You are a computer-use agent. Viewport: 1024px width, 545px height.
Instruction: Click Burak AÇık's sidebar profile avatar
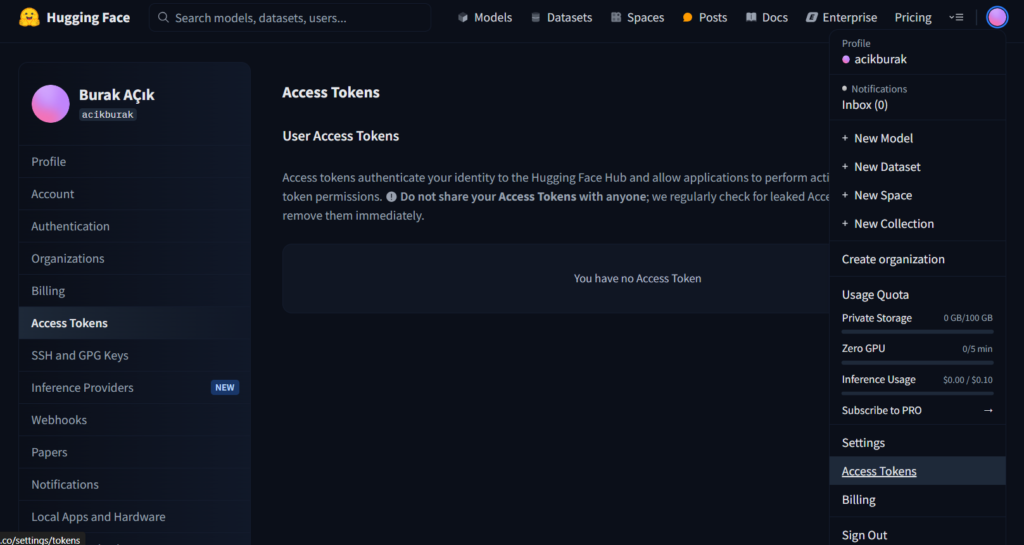click(50, 104)
